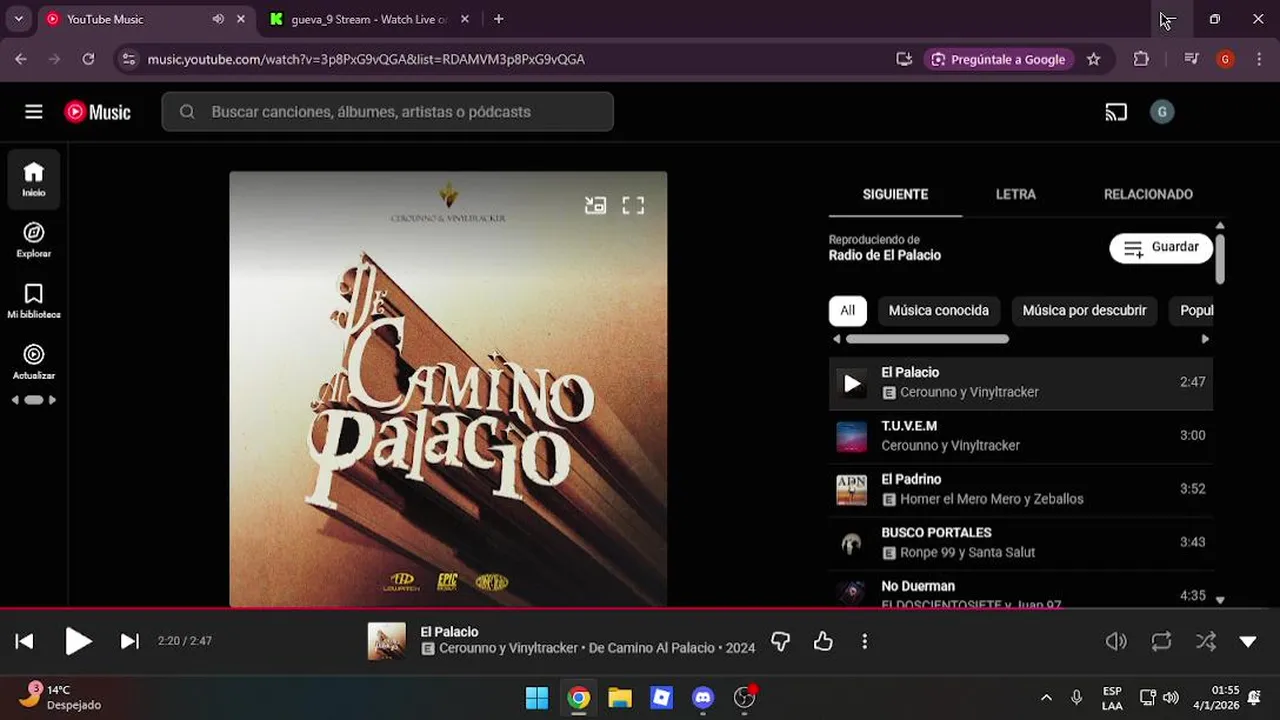Go to Inicio in sidebar
Image resolution: width=1280 pixels, height=720 pixels.
coord(34,179)
